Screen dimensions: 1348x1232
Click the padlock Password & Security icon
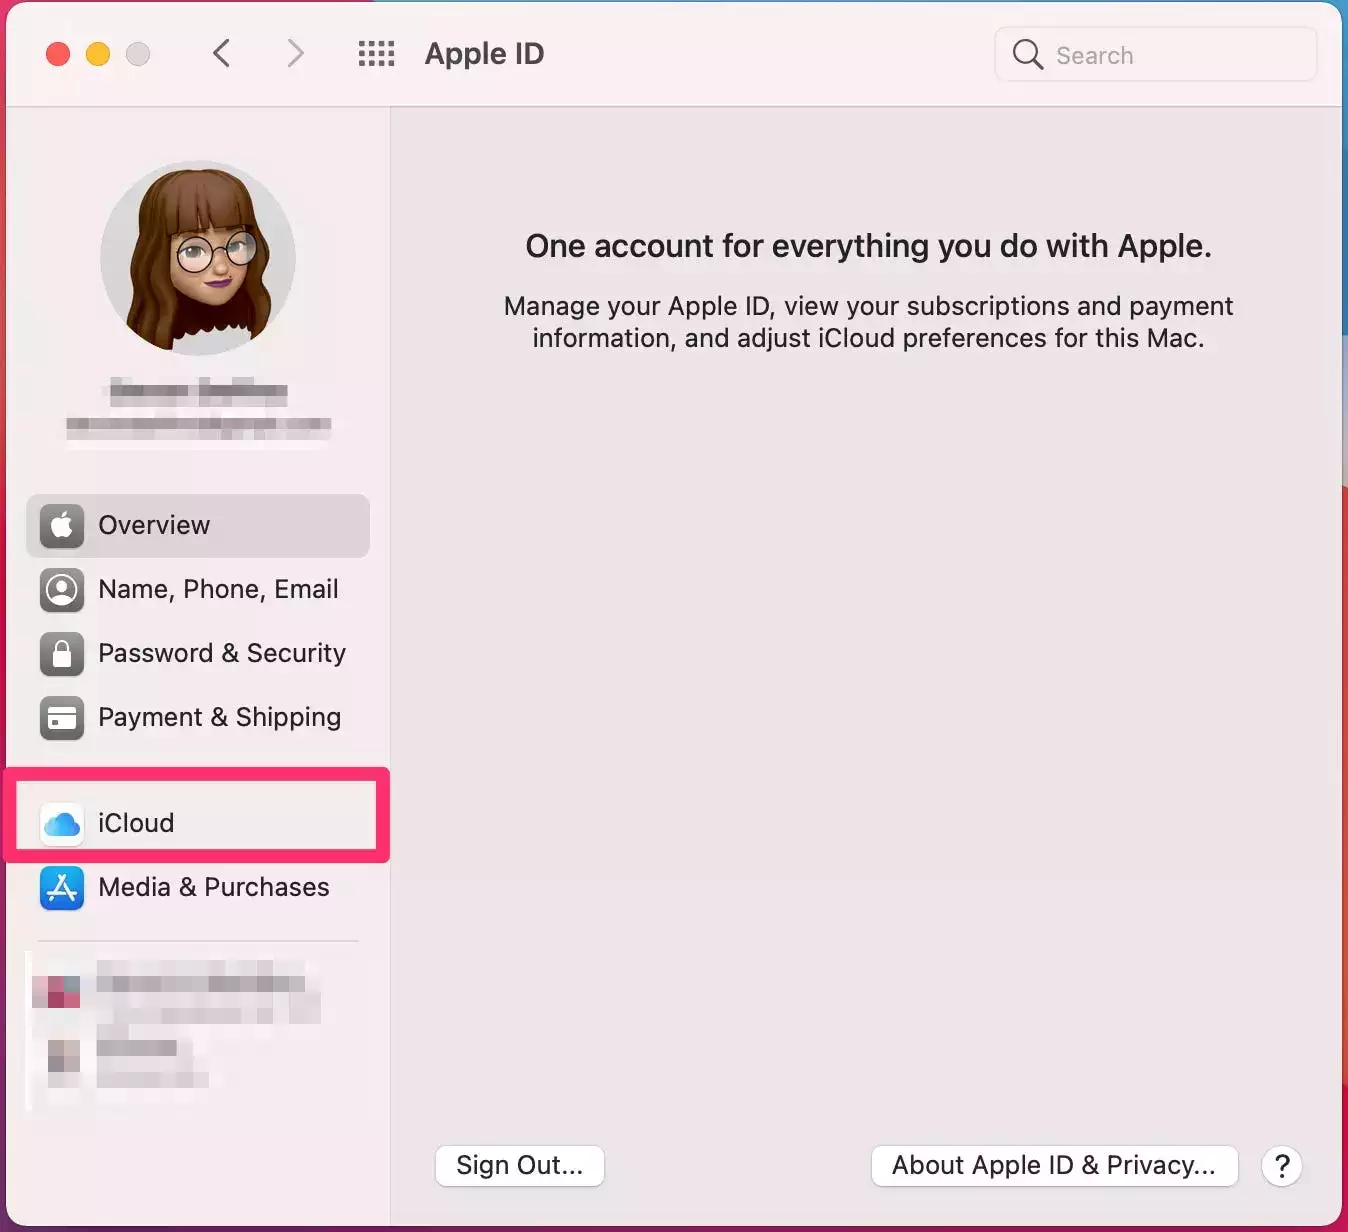pyautogui.click(x=62, y=654)
